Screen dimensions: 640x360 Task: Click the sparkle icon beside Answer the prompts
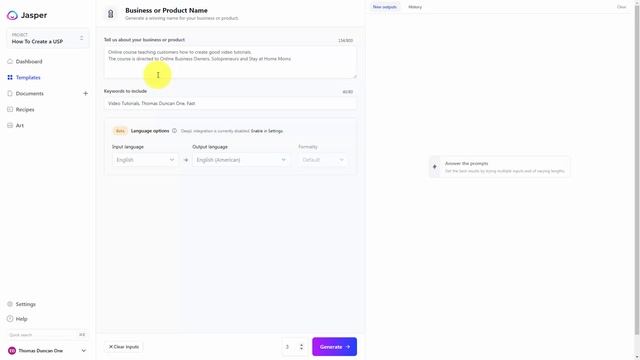[435, 167]
